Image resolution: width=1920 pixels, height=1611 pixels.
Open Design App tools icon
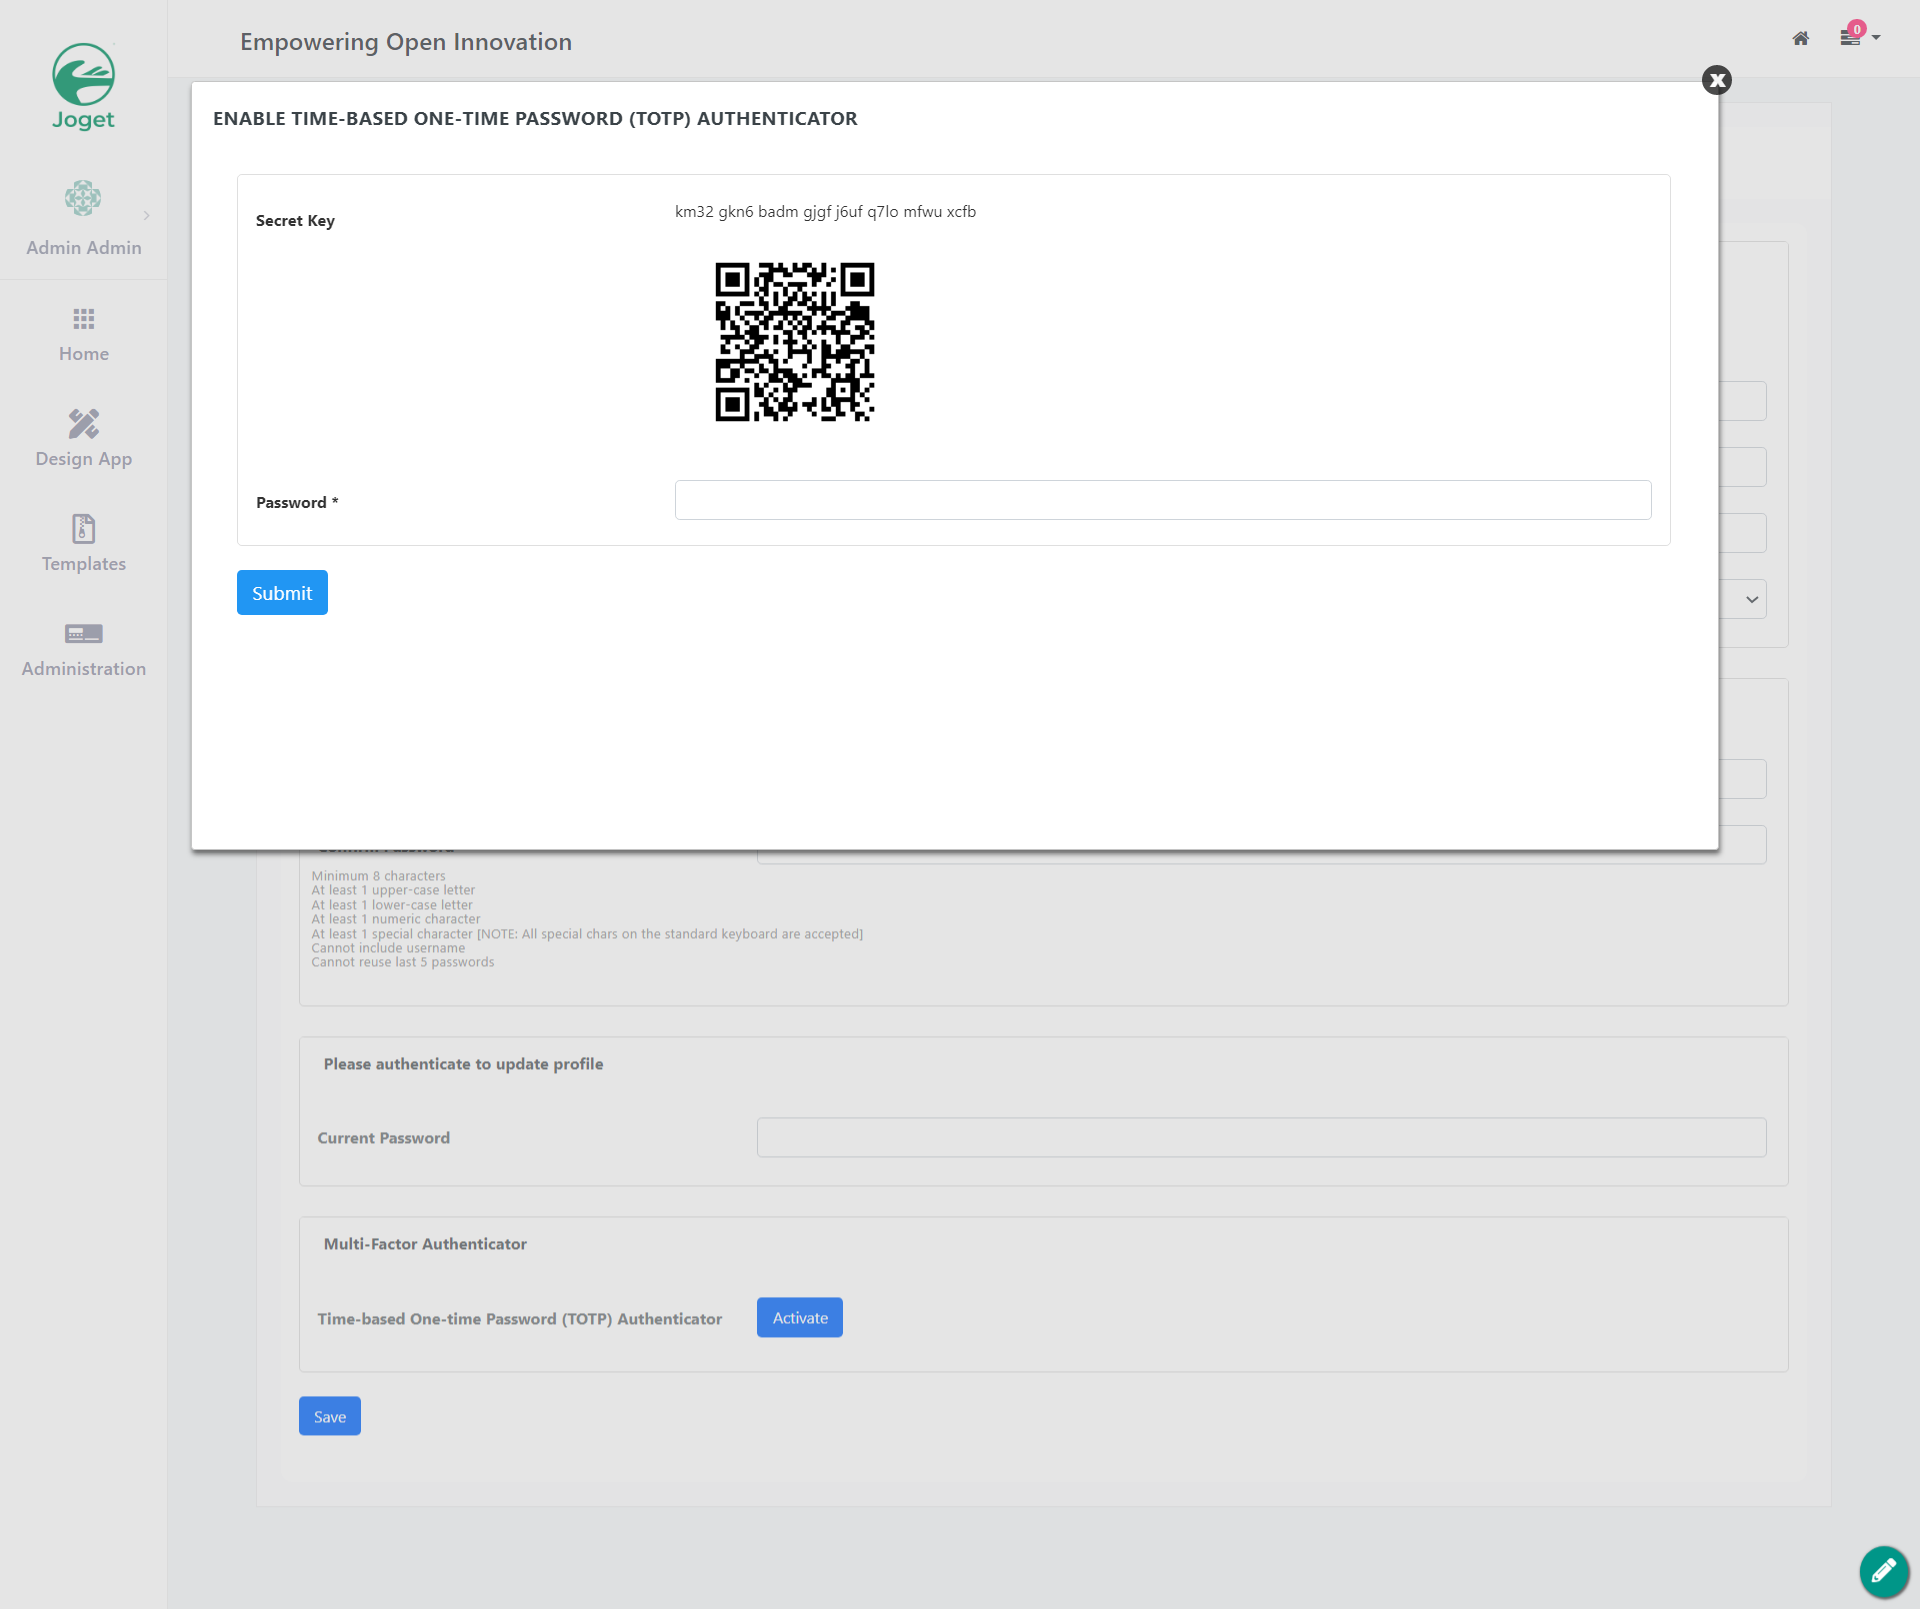(83, 424)
